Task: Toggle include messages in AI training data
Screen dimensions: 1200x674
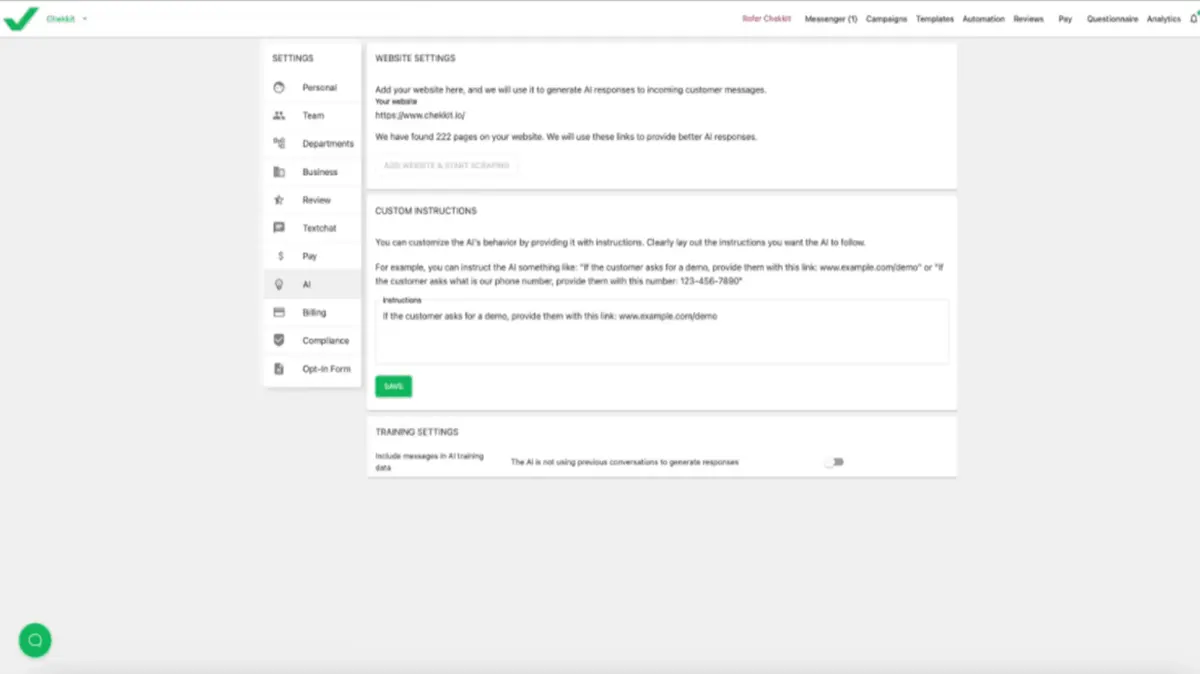Action: (x=834, y=462)
